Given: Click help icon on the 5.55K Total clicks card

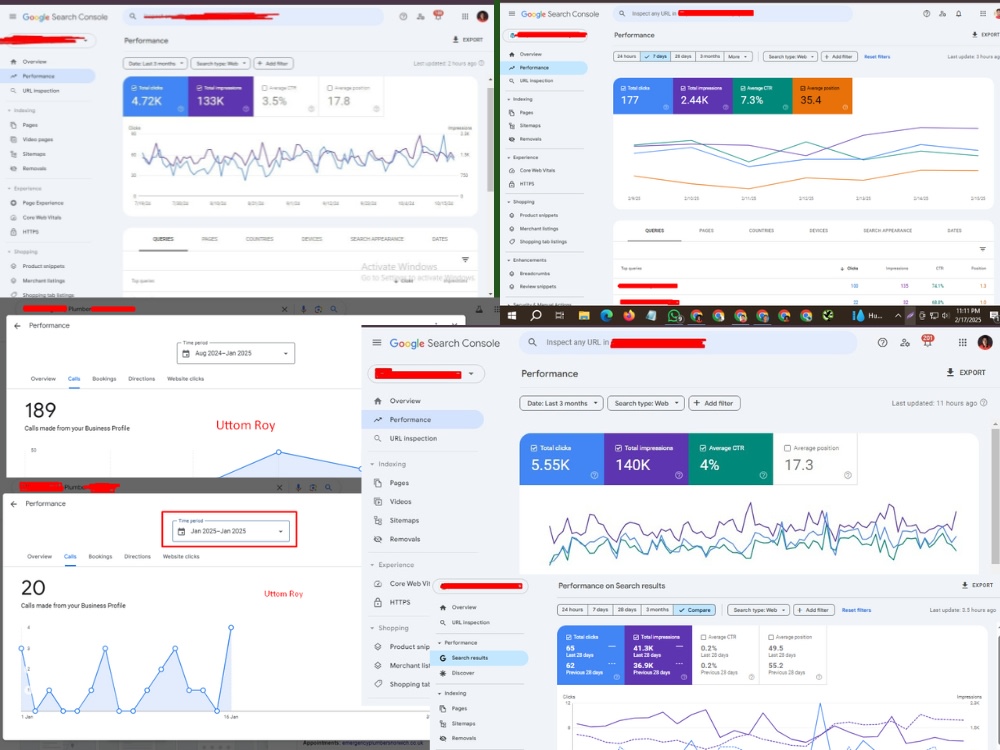Looking at the screenshot, I should (594, 475).
